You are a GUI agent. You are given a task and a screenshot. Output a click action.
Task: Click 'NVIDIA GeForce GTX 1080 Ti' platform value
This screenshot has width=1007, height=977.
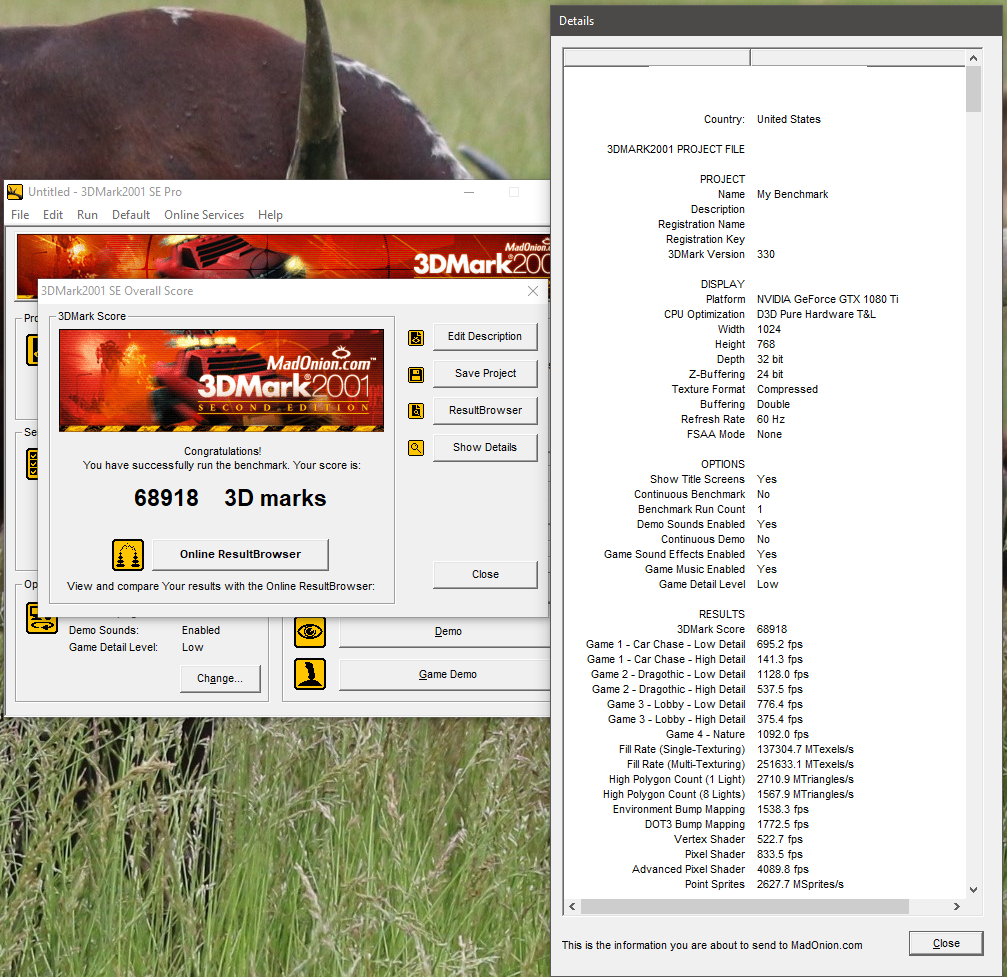pos(827,299)
